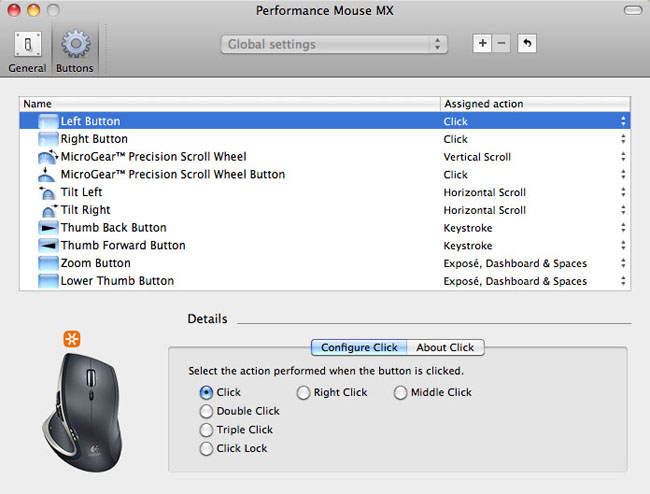650x494 pixels.
Task: Select the Tilt Right row name
Action: (85, 210)
